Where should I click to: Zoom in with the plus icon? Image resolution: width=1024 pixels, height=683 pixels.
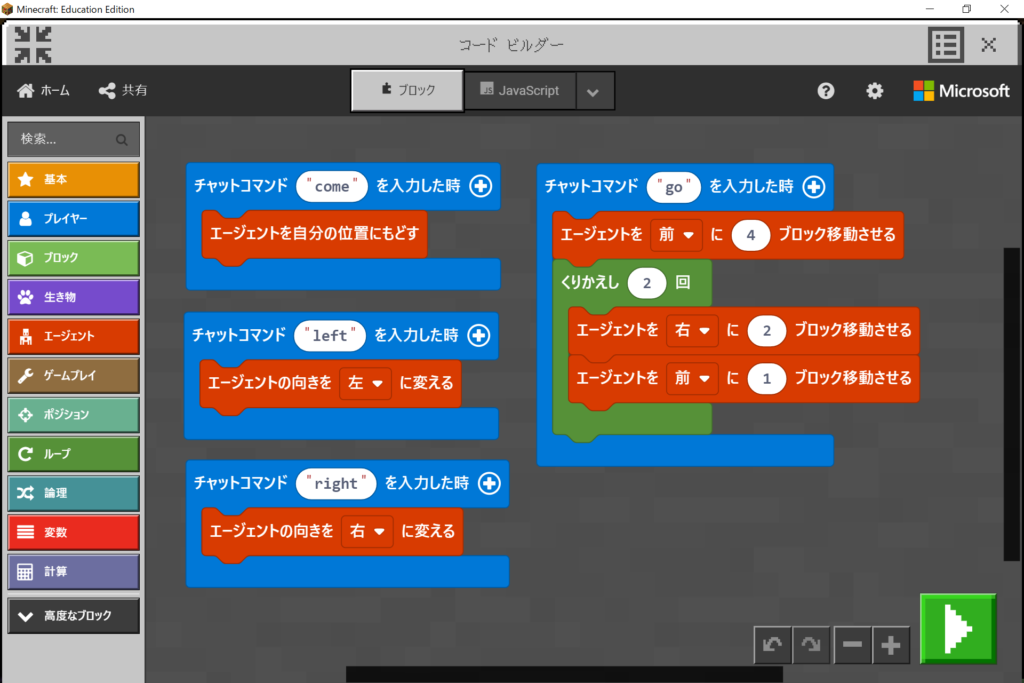point(891,646)
